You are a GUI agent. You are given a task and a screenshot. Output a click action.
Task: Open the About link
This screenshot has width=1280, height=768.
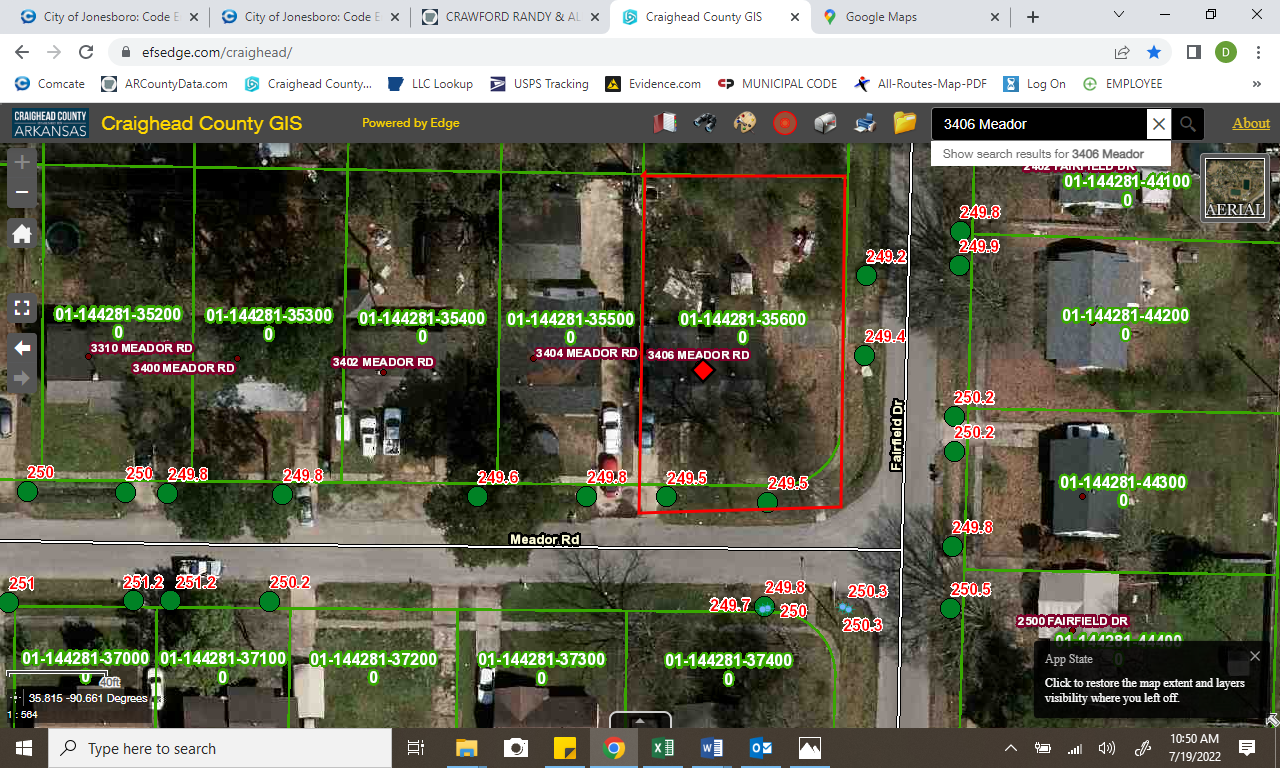click(x=1250, y=123)
